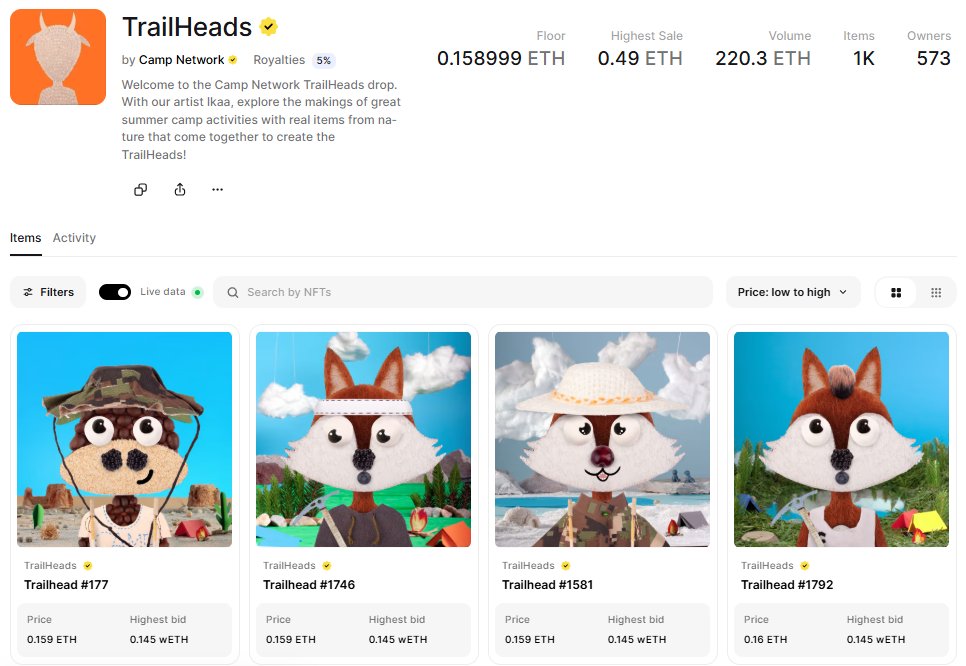This screenshot has width=966, height=666.
Task: Open the Trailhead #177 thumbnail
Action: point(124,439)
